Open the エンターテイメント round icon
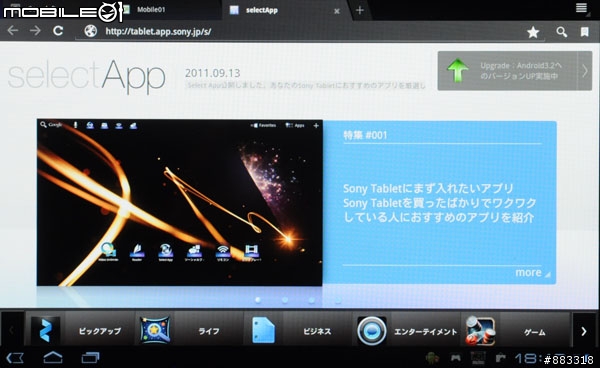600x368 pixels. click(372, 331)
